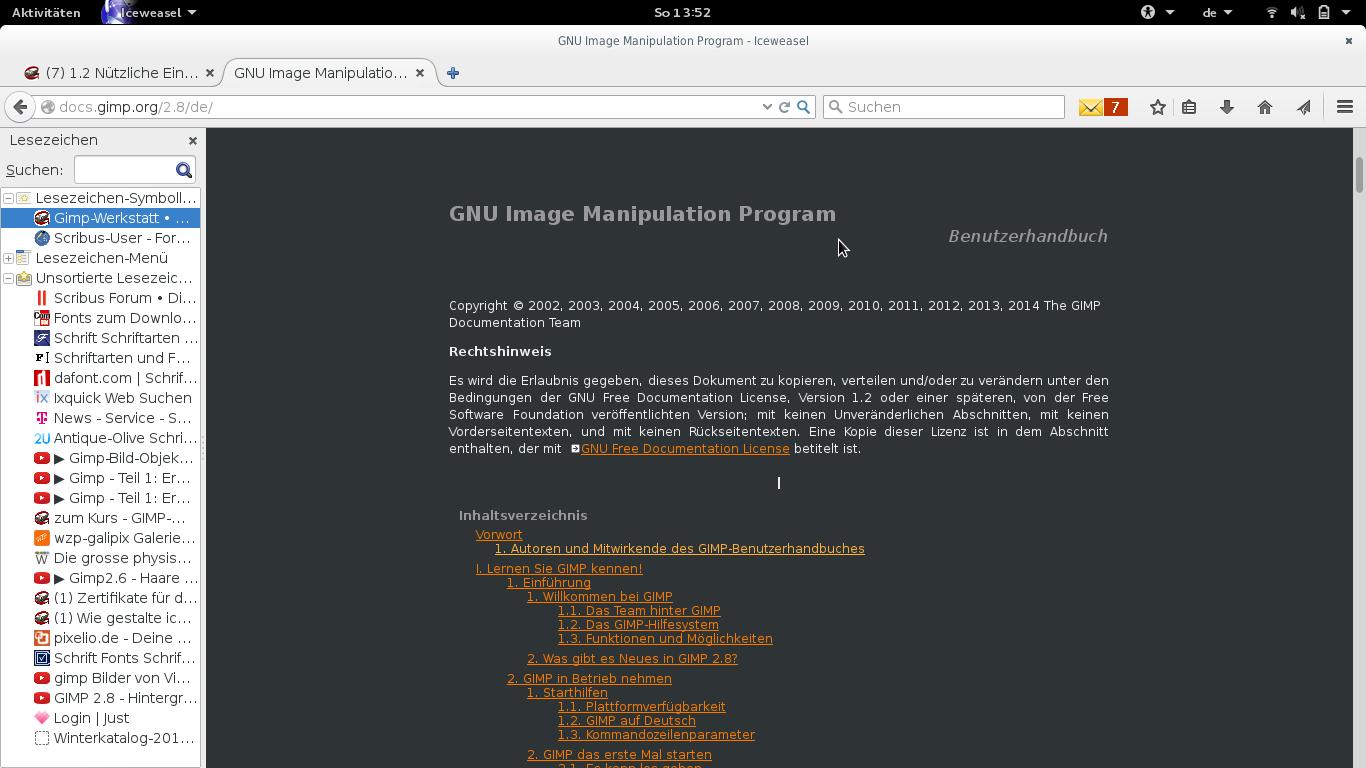
Task: Open '1.2. Das GIMP-Hilfesystem' link
Action: pyautogui.click(x=638, y=625)
